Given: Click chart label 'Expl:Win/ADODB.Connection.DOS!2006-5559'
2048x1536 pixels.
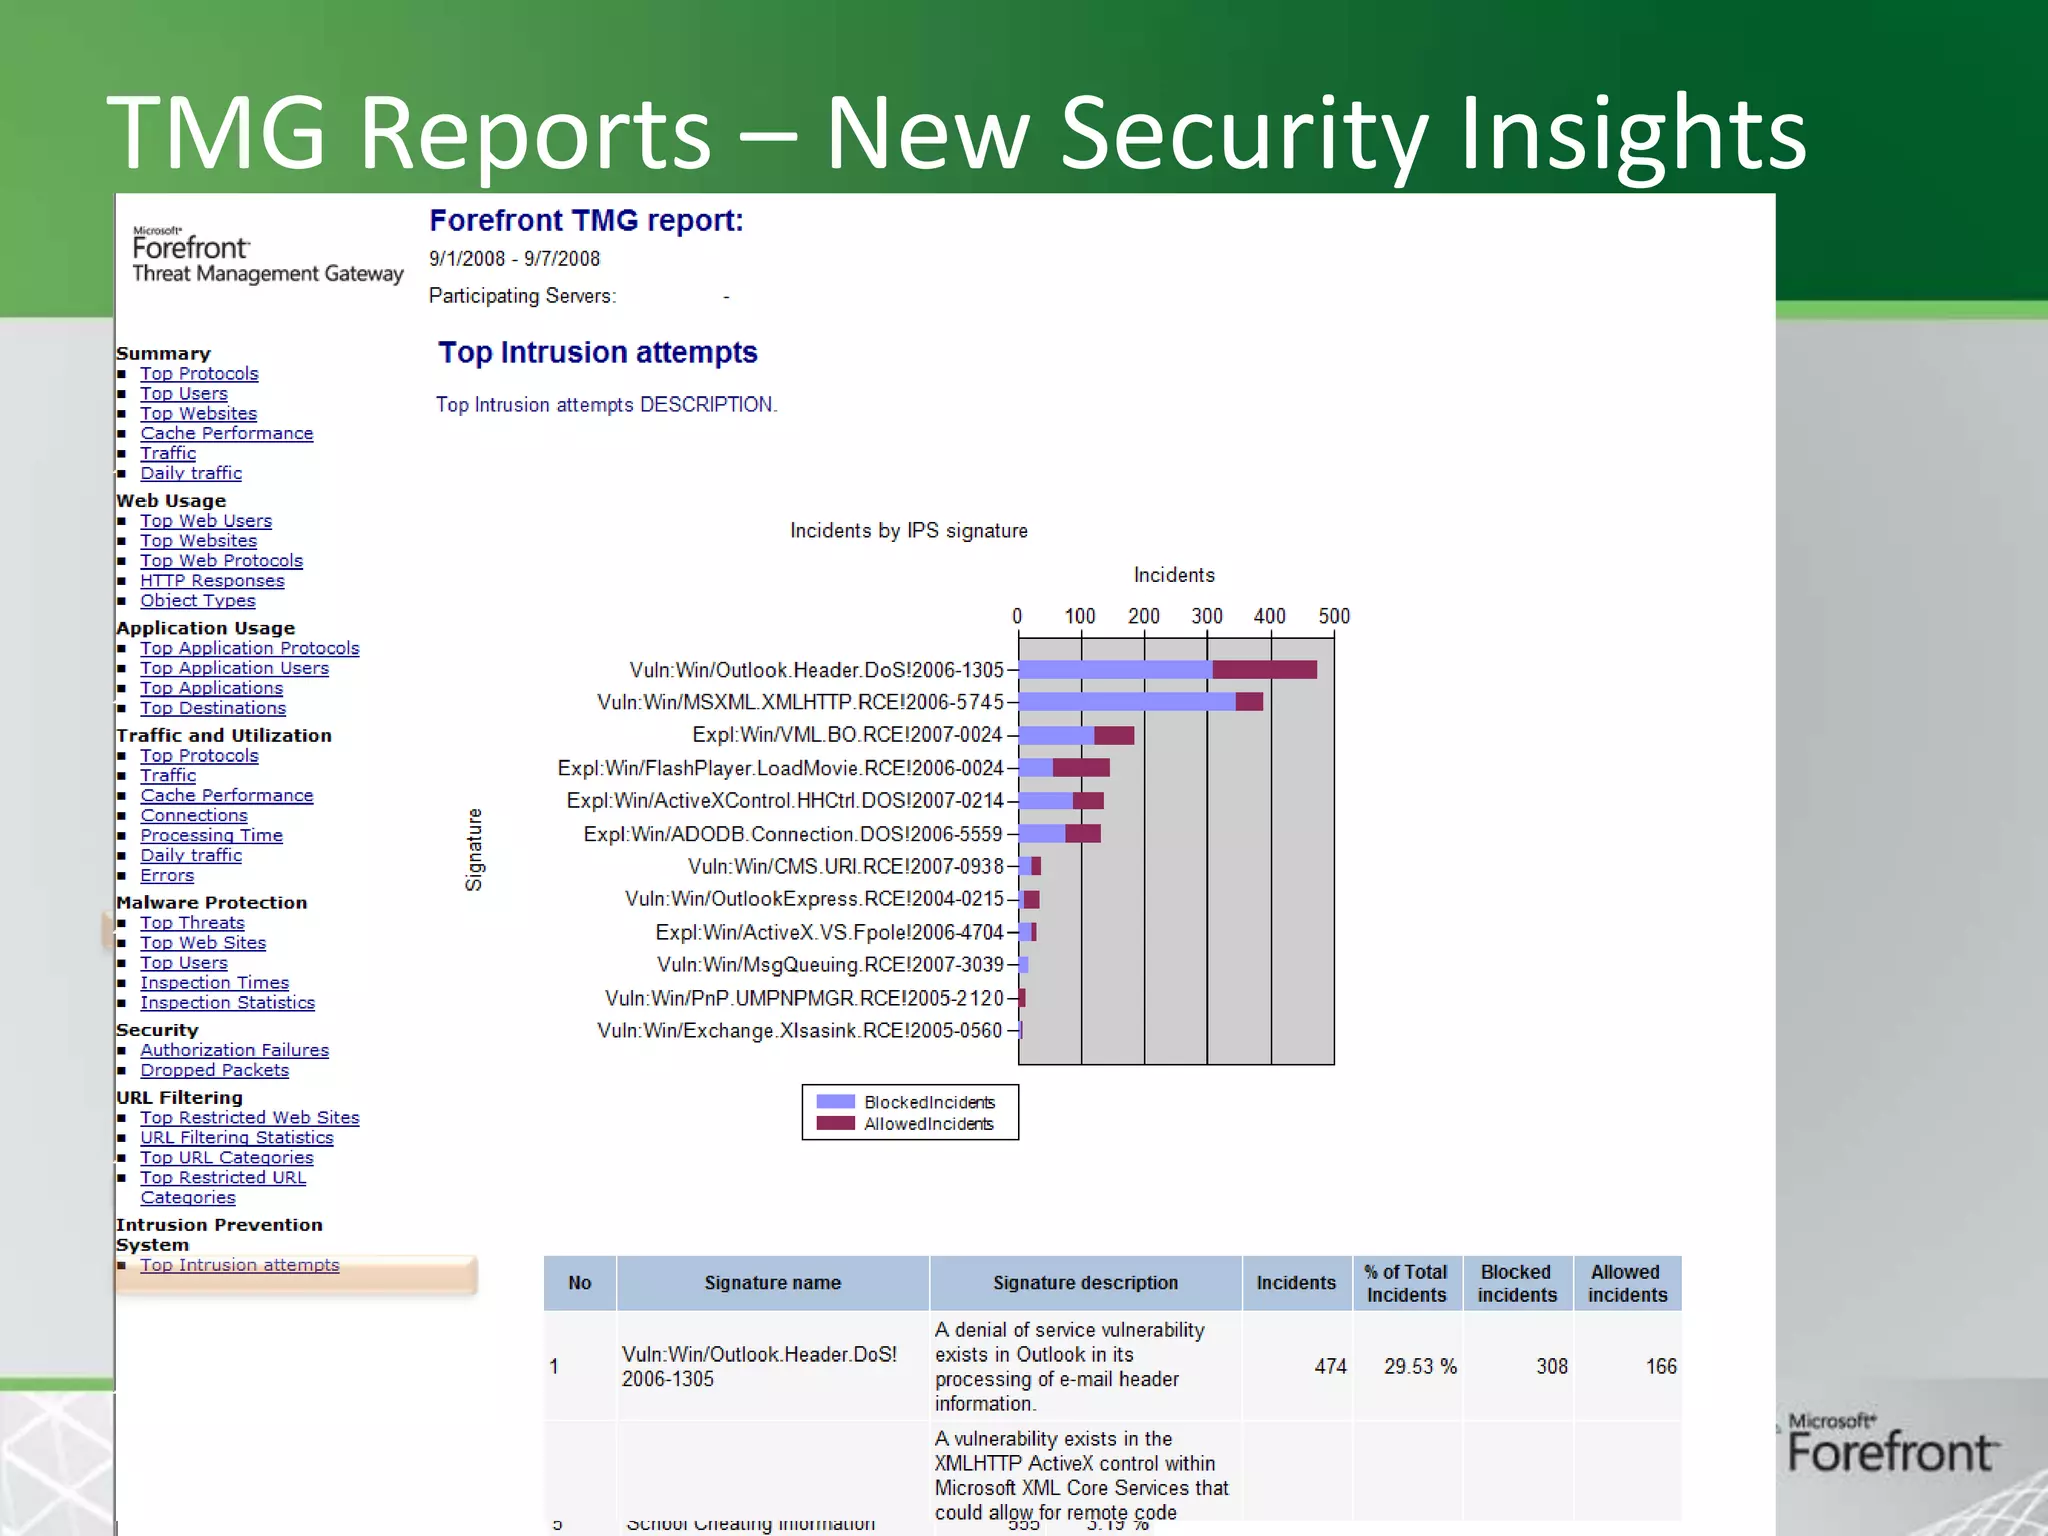Looking at the screenshot, I should [793, 834].
